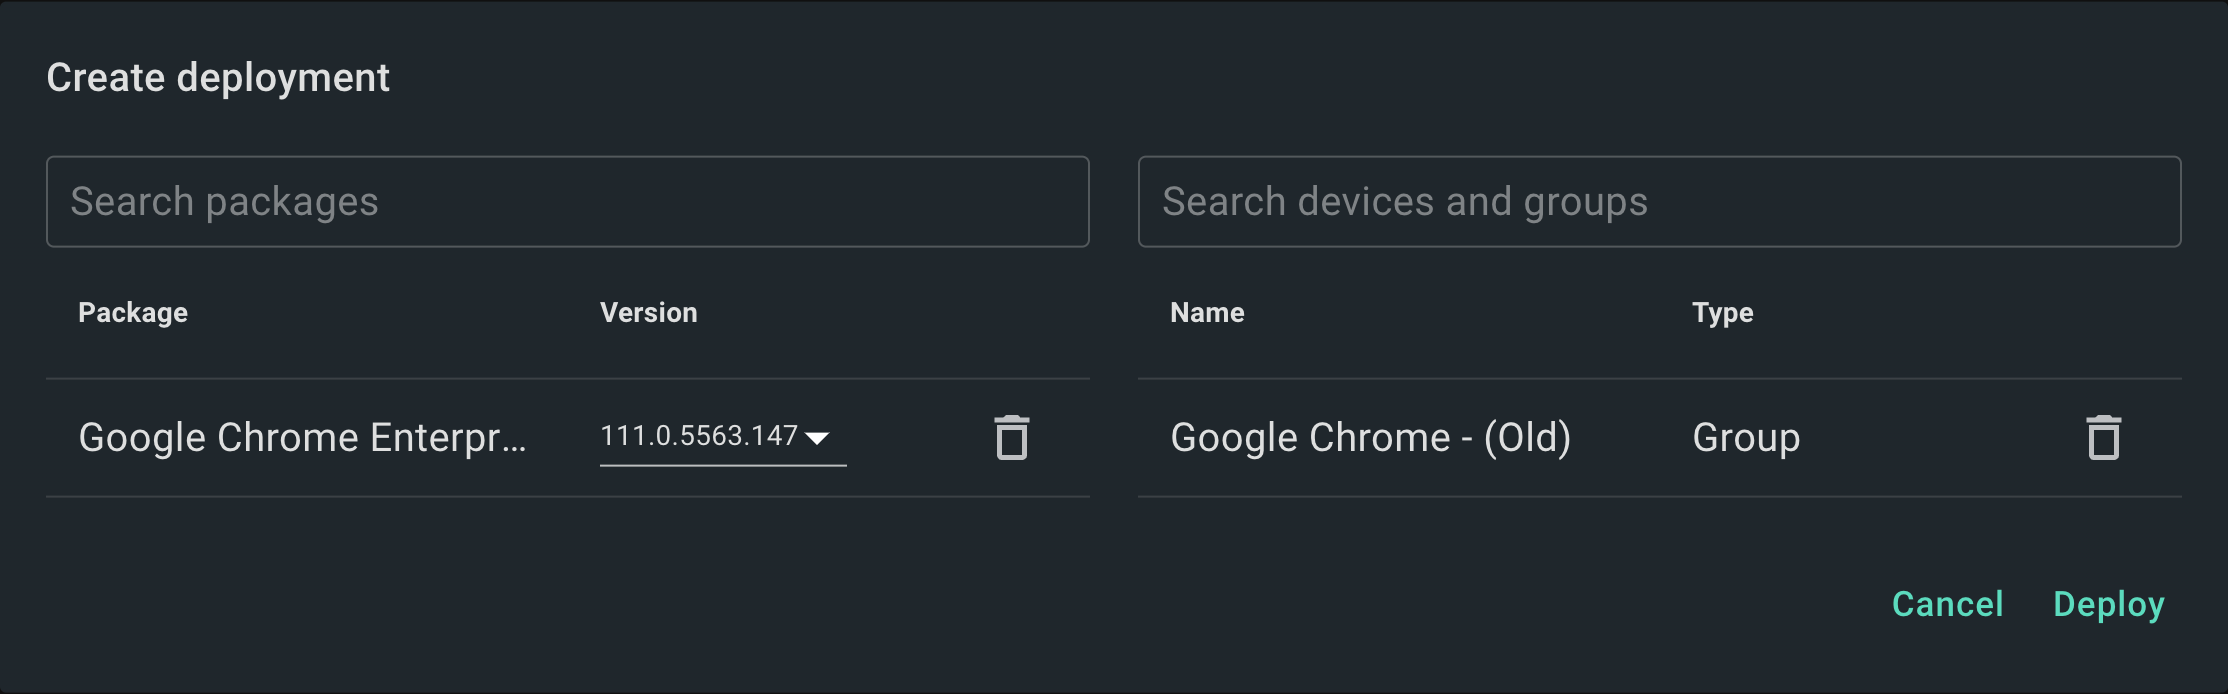
Task: Select the Google Chrome - (Old) entry
Action: (1370, 438)
